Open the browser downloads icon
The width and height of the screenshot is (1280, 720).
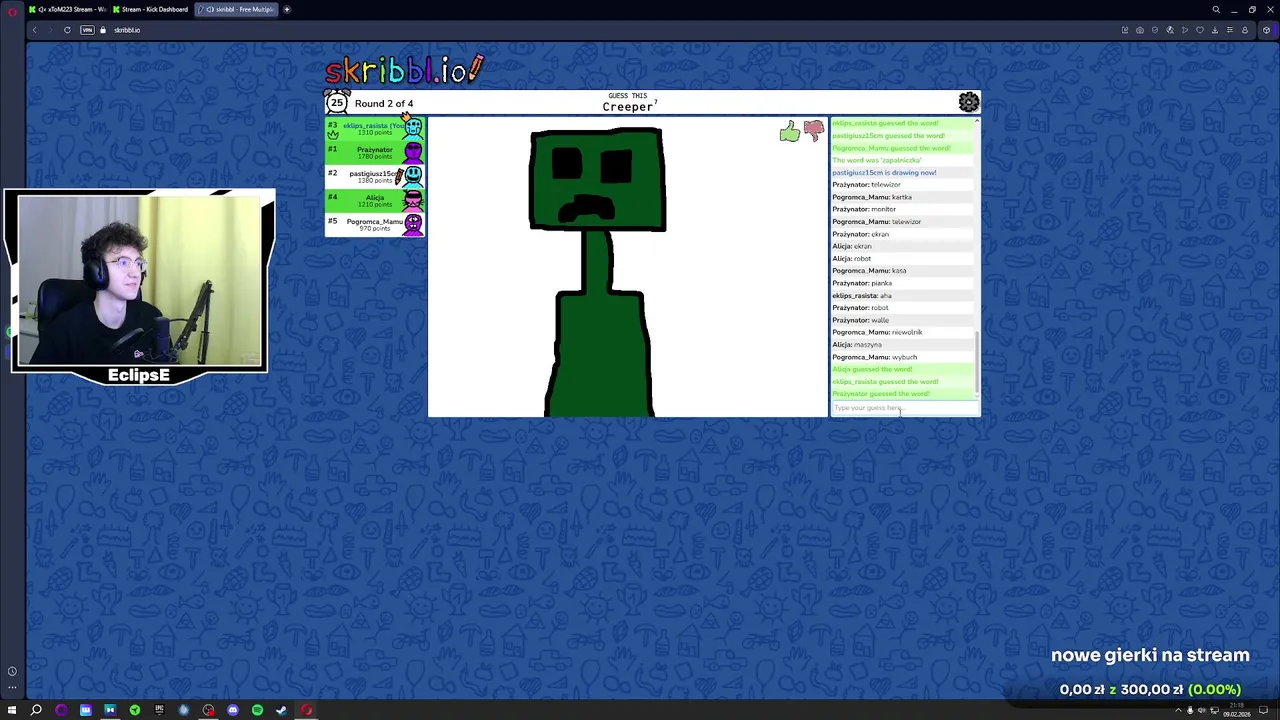(x=1215, y=30)
